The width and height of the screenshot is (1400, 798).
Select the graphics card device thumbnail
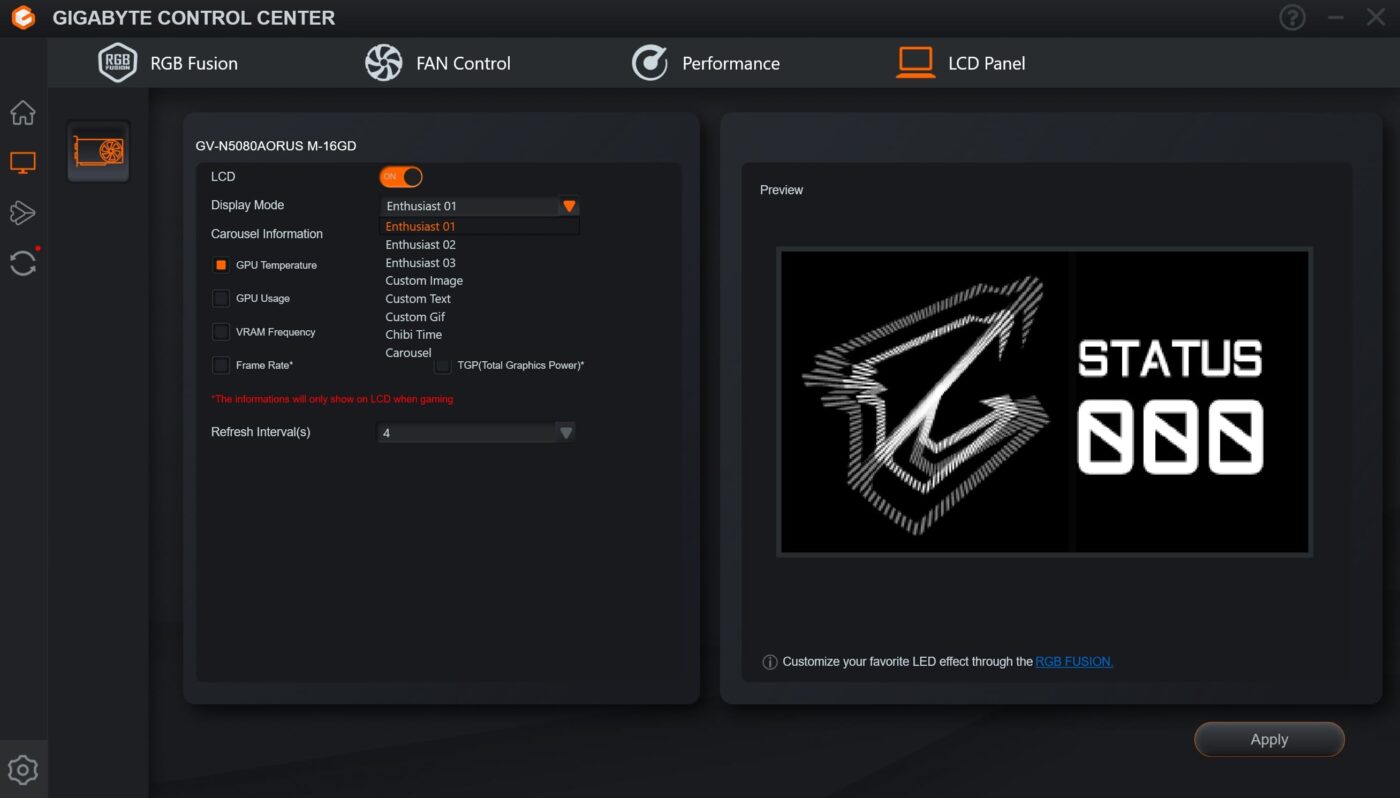click(x=98, y=151)
